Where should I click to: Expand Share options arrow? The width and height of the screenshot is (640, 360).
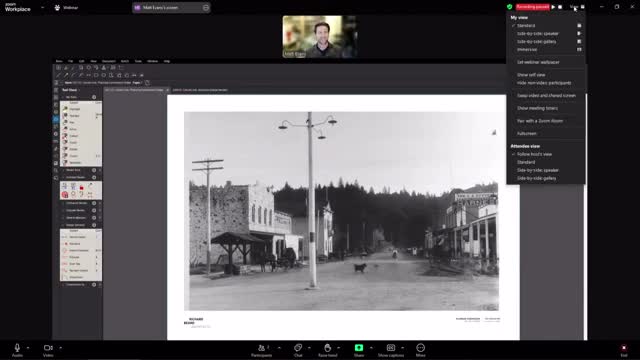371,348
